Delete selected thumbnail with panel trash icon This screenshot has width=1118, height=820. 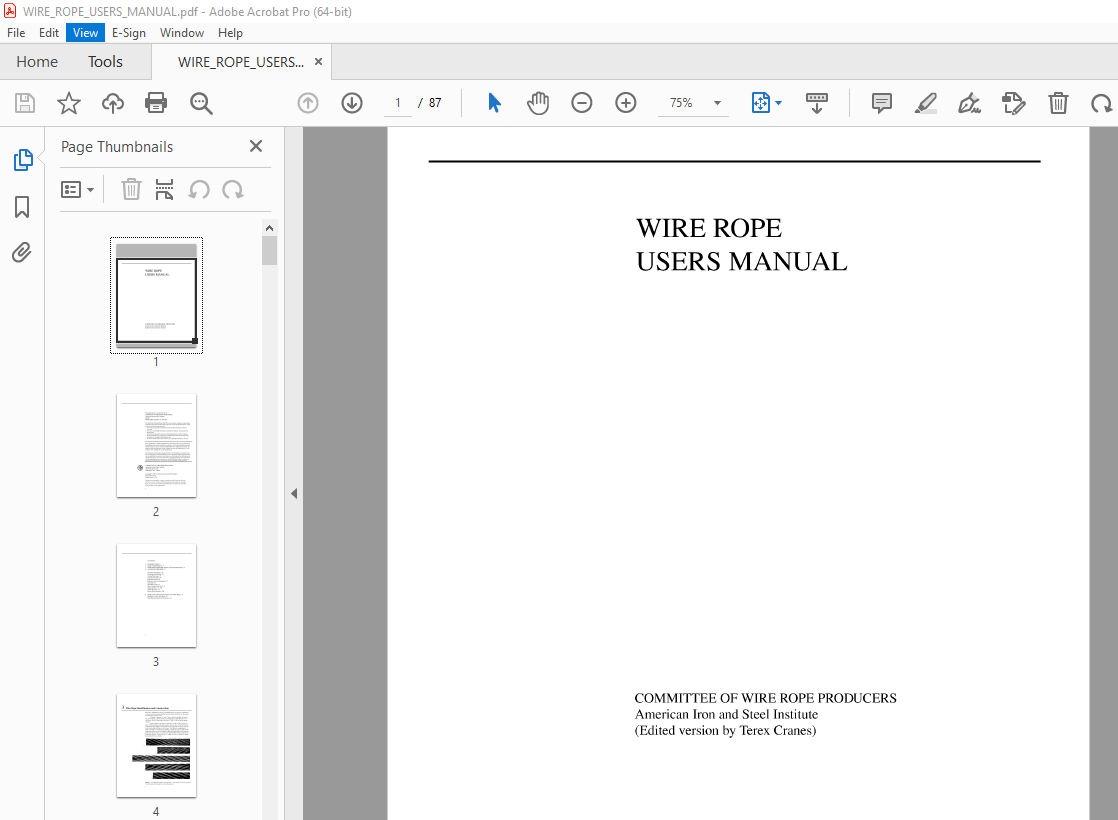pos(131,190)
